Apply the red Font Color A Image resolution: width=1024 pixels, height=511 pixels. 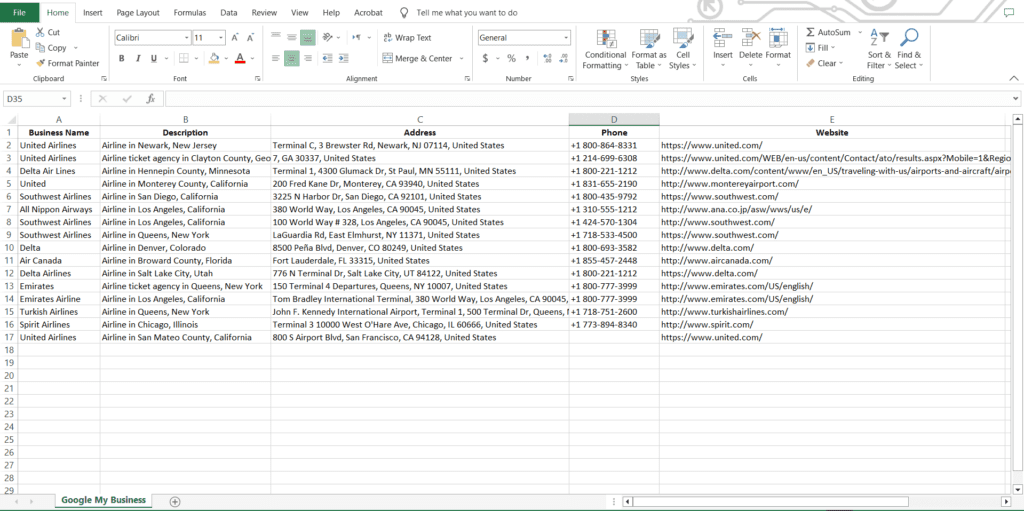pyautogui.click(x=240, y=58)
